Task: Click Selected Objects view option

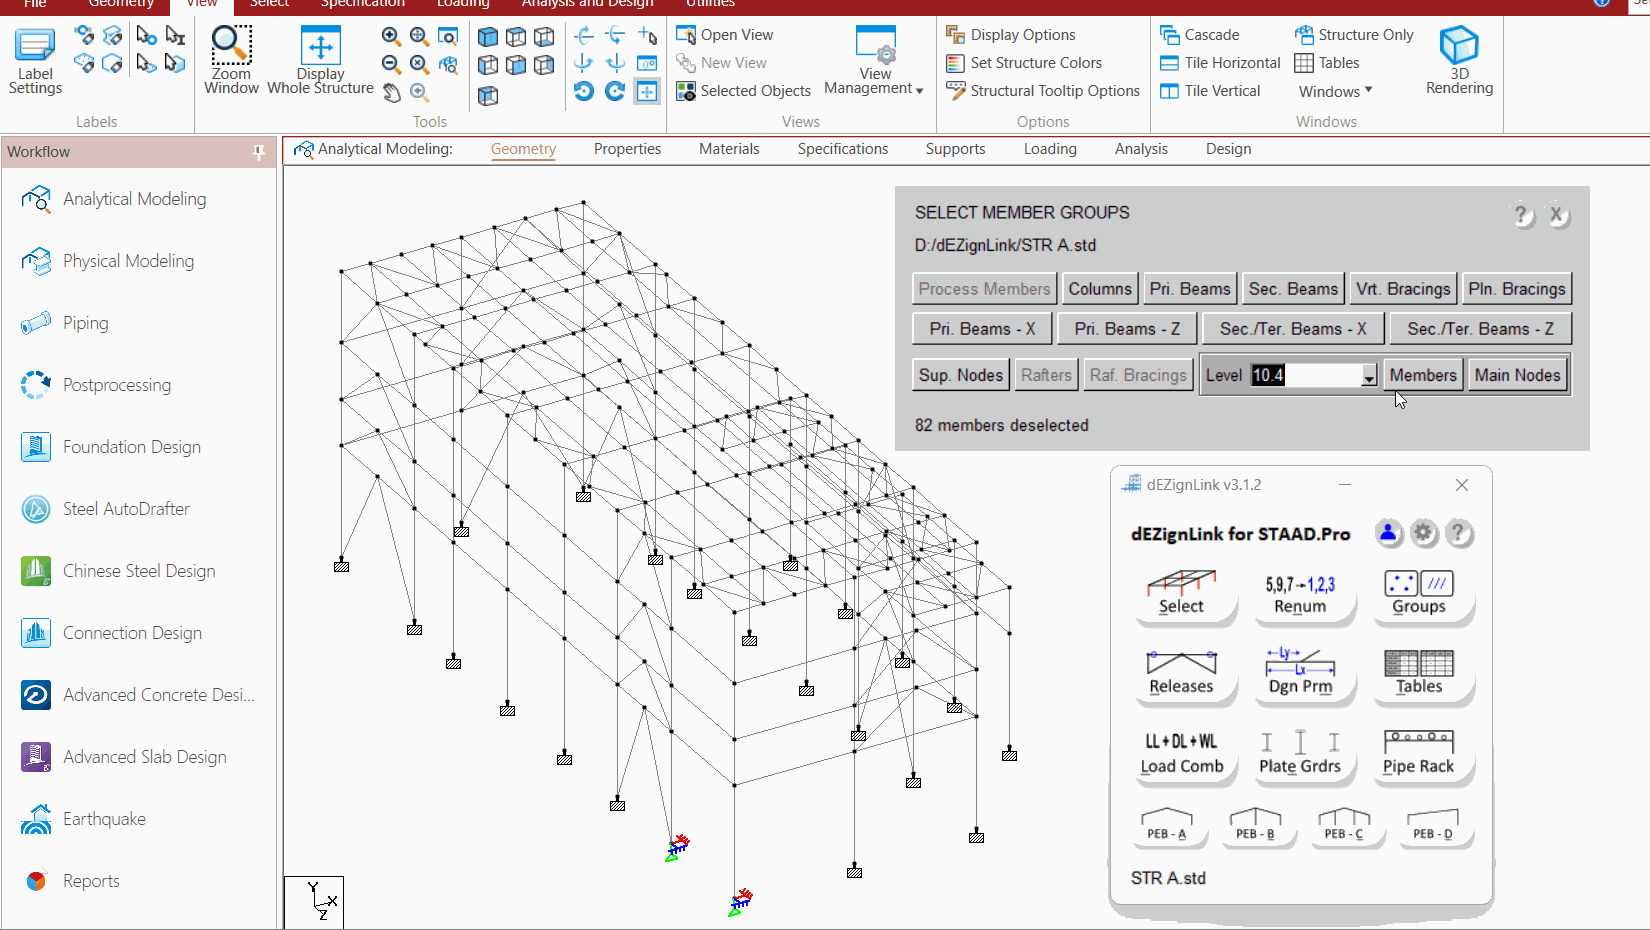Action: [x=744, y=91]
